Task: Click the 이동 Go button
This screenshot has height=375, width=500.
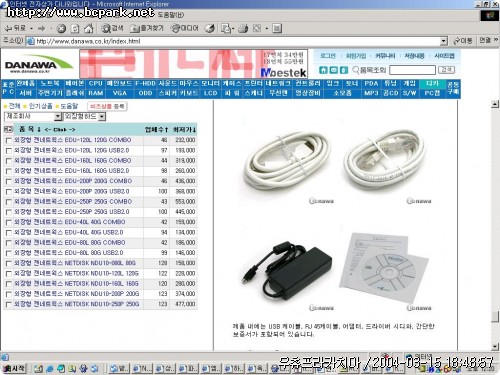Action: (463, 41)
